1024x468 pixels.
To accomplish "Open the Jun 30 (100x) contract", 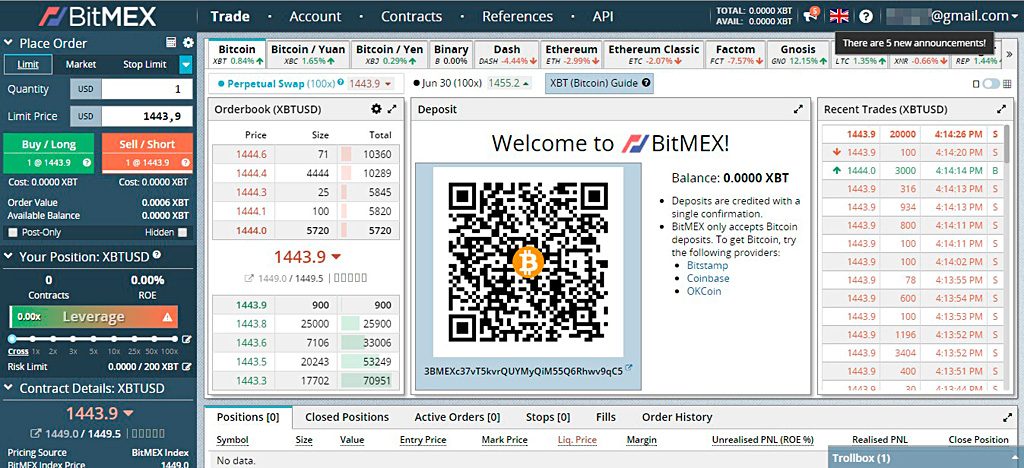I will pos(472,84).
